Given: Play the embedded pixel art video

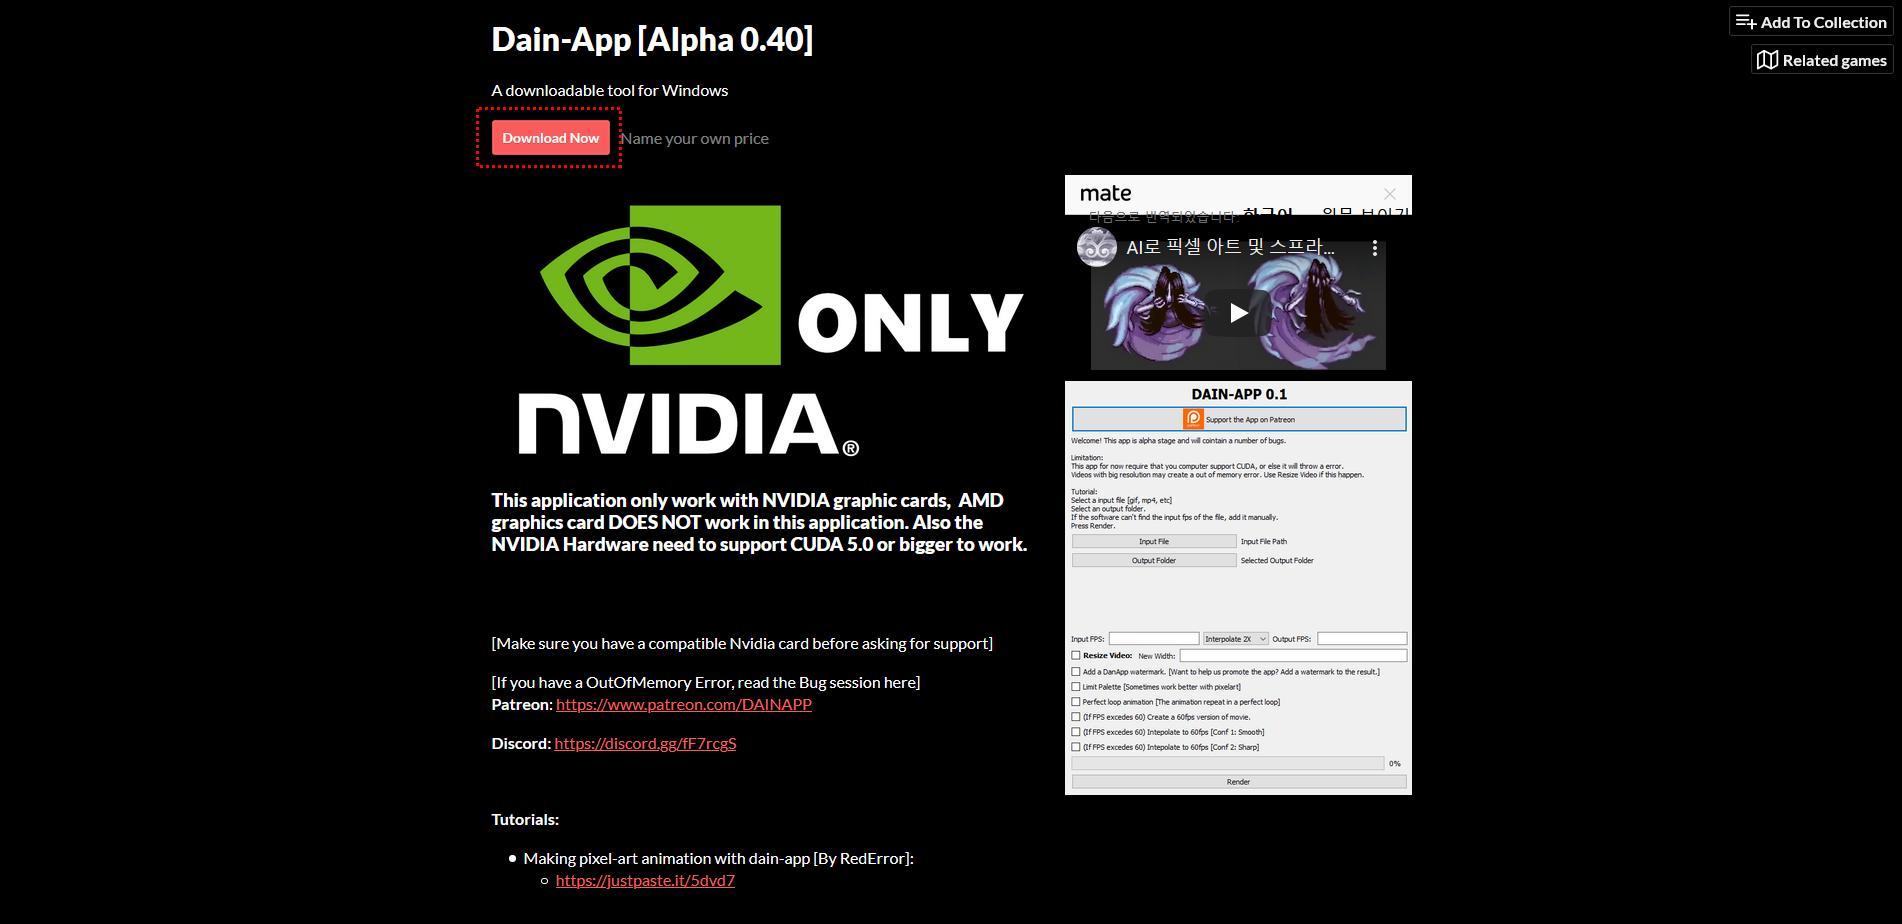Looking at the screenshot, I should click(1238, 313).
